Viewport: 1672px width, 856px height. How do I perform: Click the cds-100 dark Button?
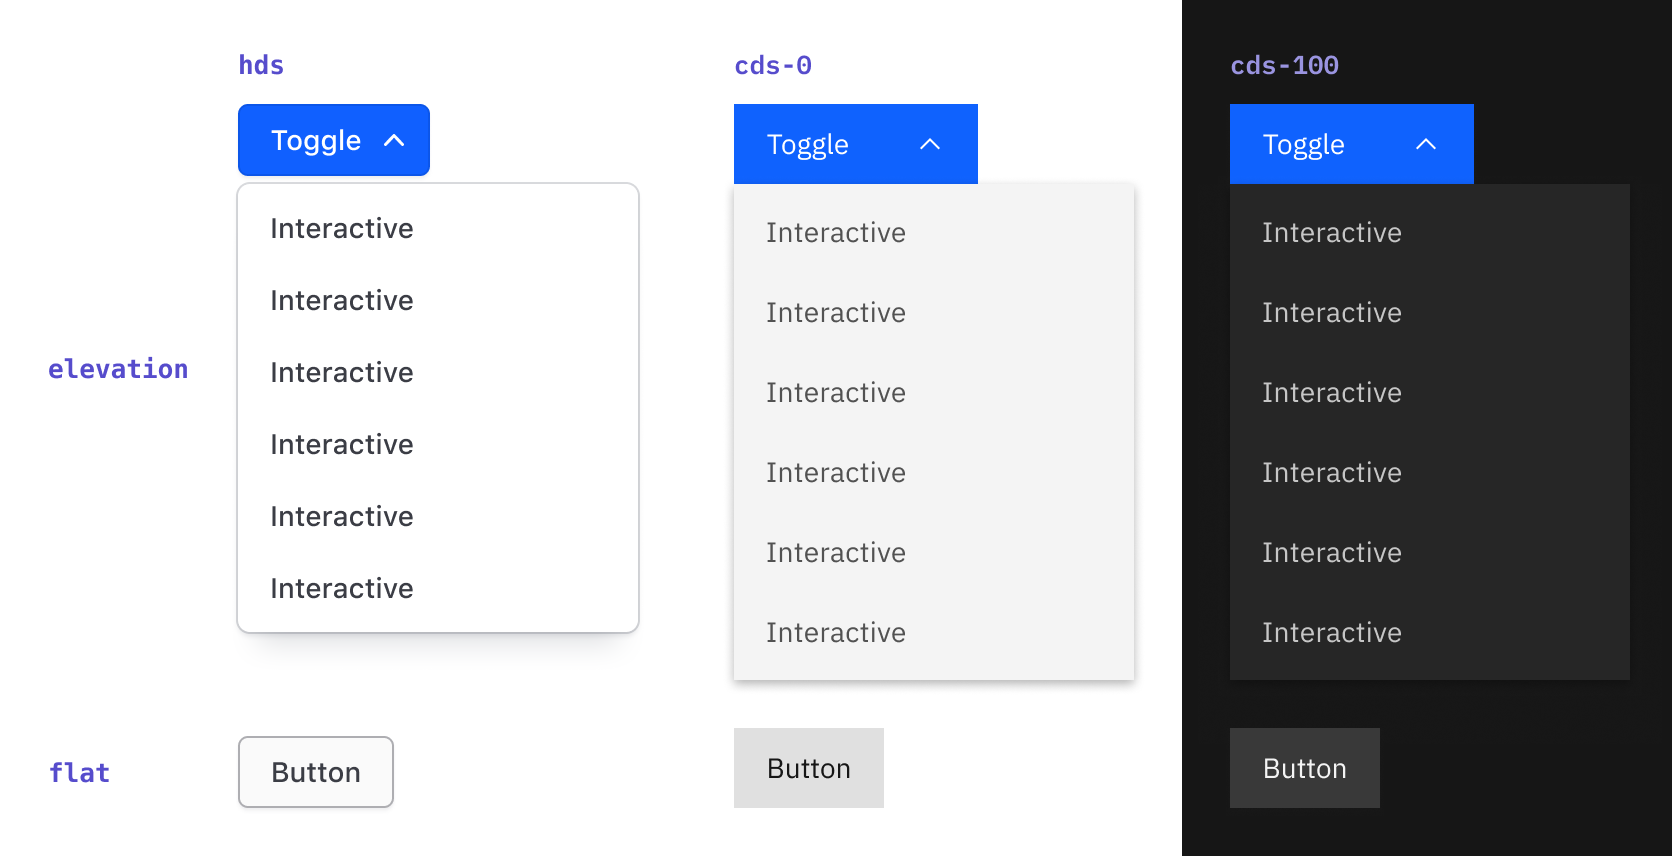pyautogui.click(x=1305, y=768)
